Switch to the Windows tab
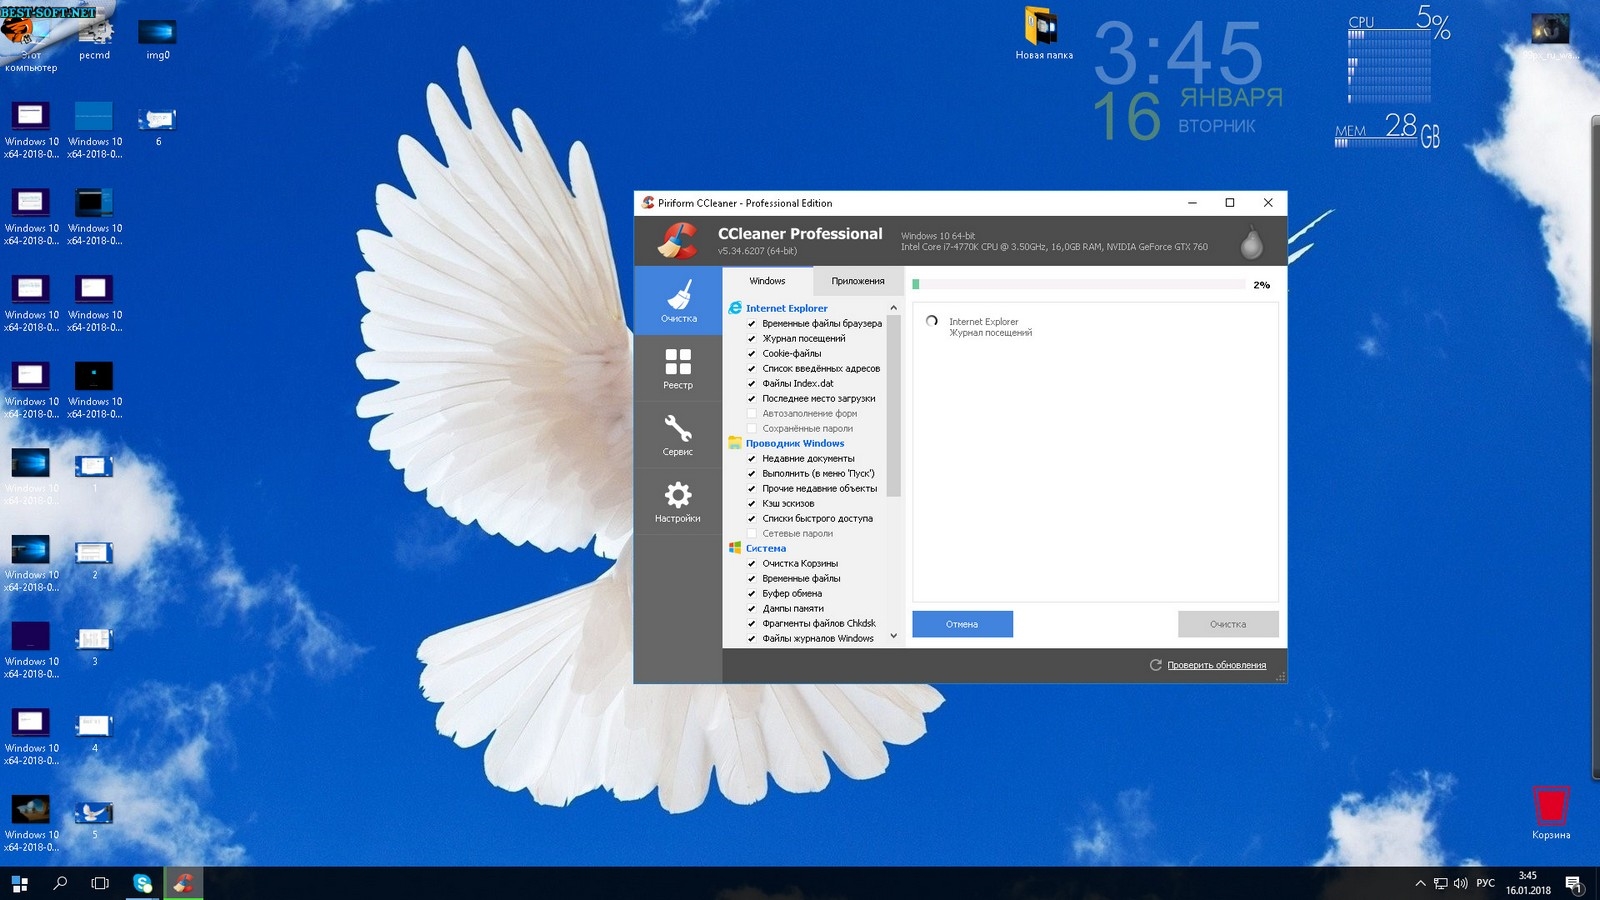 (x=767, y=281)
